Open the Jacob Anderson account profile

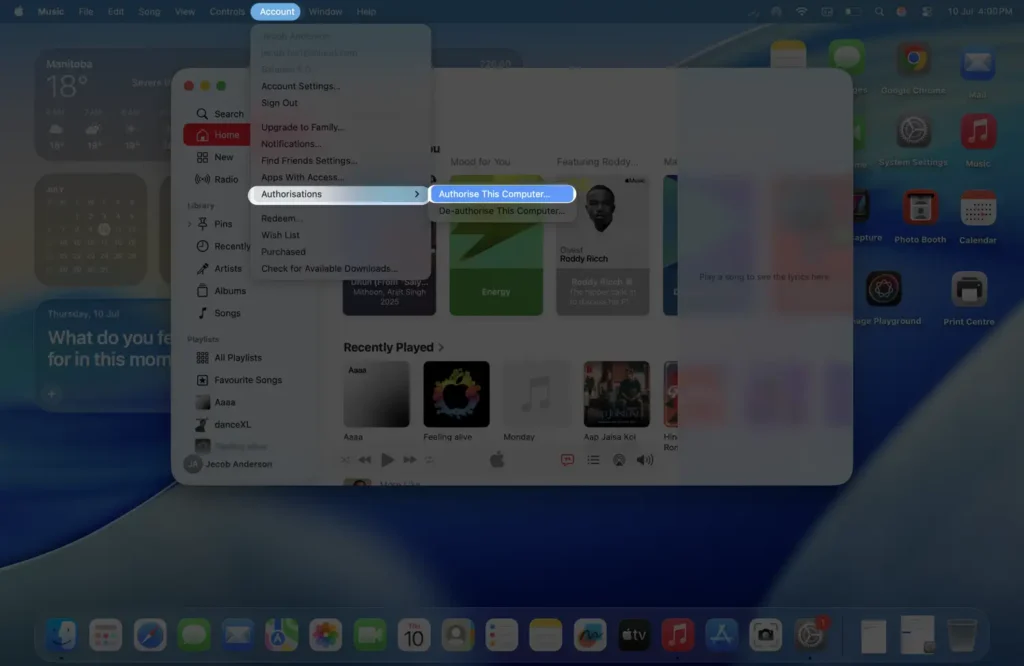(x=231, y=463)
